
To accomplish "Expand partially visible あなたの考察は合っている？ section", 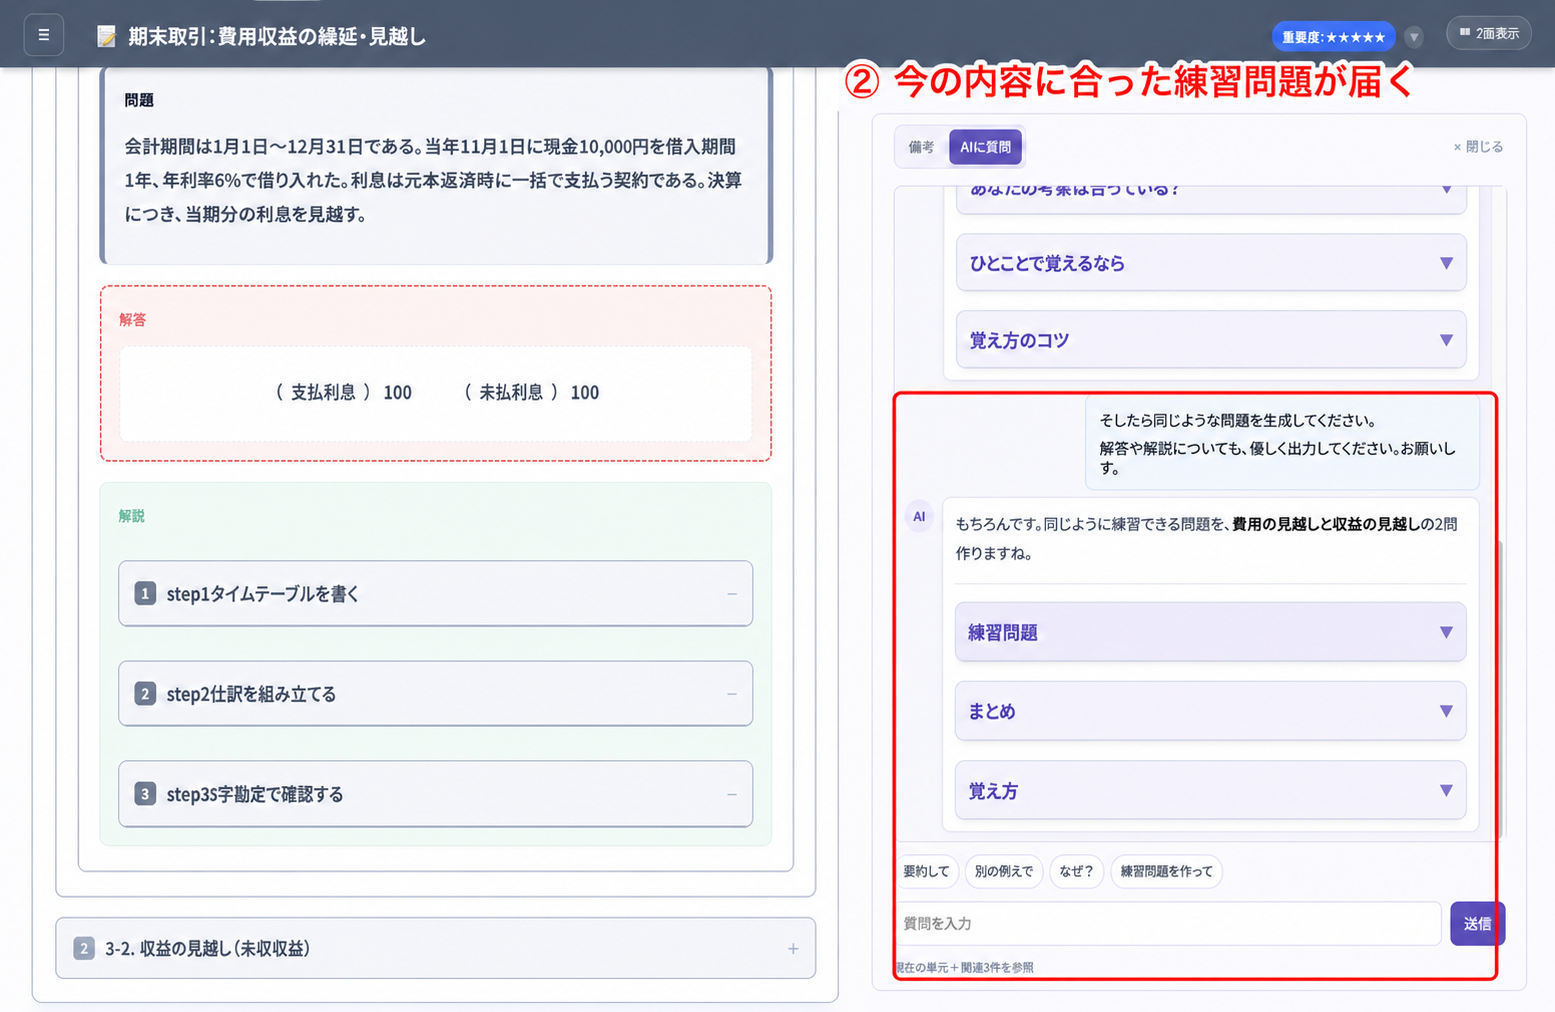I will (1211, 198).
